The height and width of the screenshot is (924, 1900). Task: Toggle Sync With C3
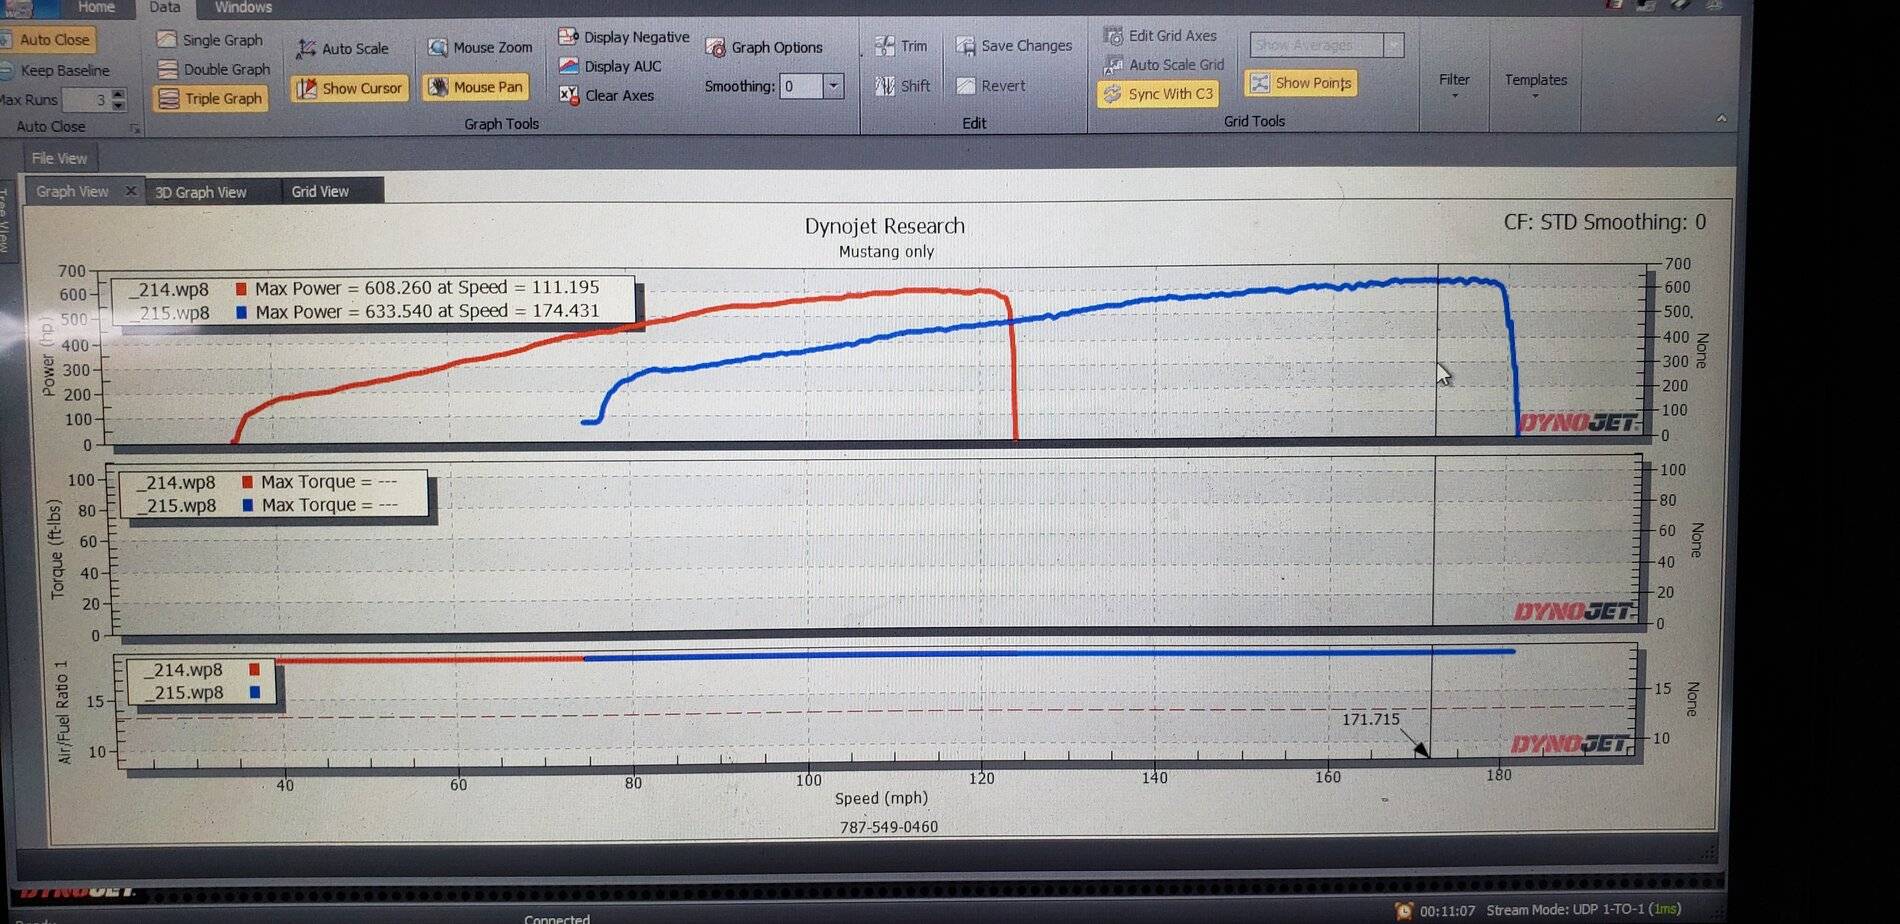(1157, 94)
